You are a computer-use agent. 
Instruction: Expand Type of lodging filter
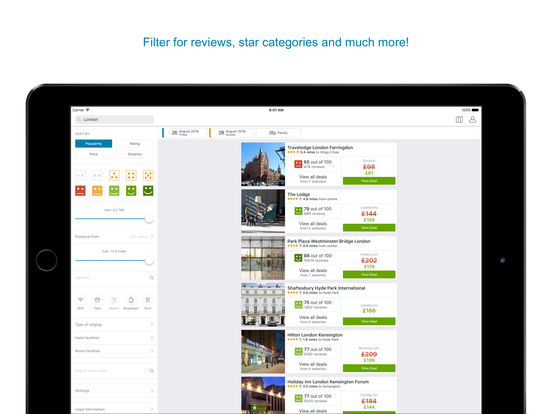tap(114, 325)
